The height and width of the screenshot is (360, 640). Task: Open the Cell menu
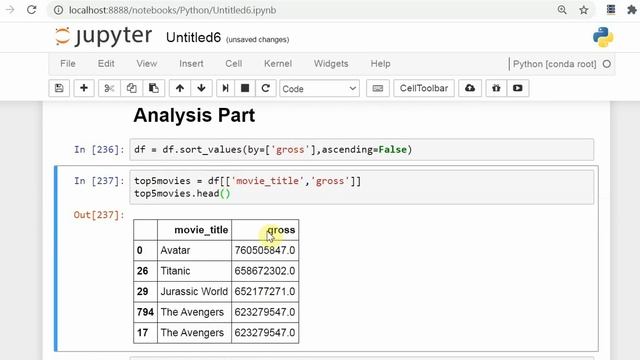tap(233, 64)
